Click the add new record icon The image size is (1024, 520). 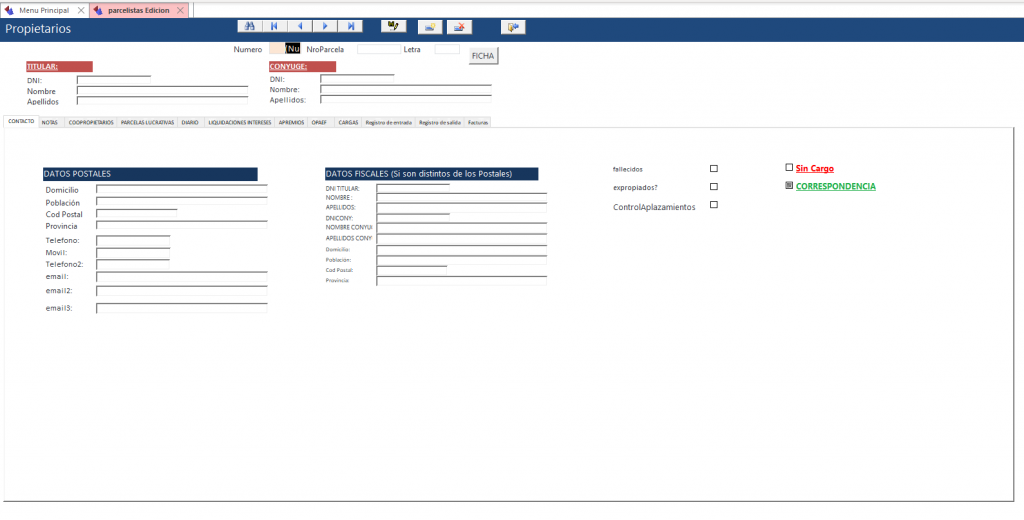(430, 27)
